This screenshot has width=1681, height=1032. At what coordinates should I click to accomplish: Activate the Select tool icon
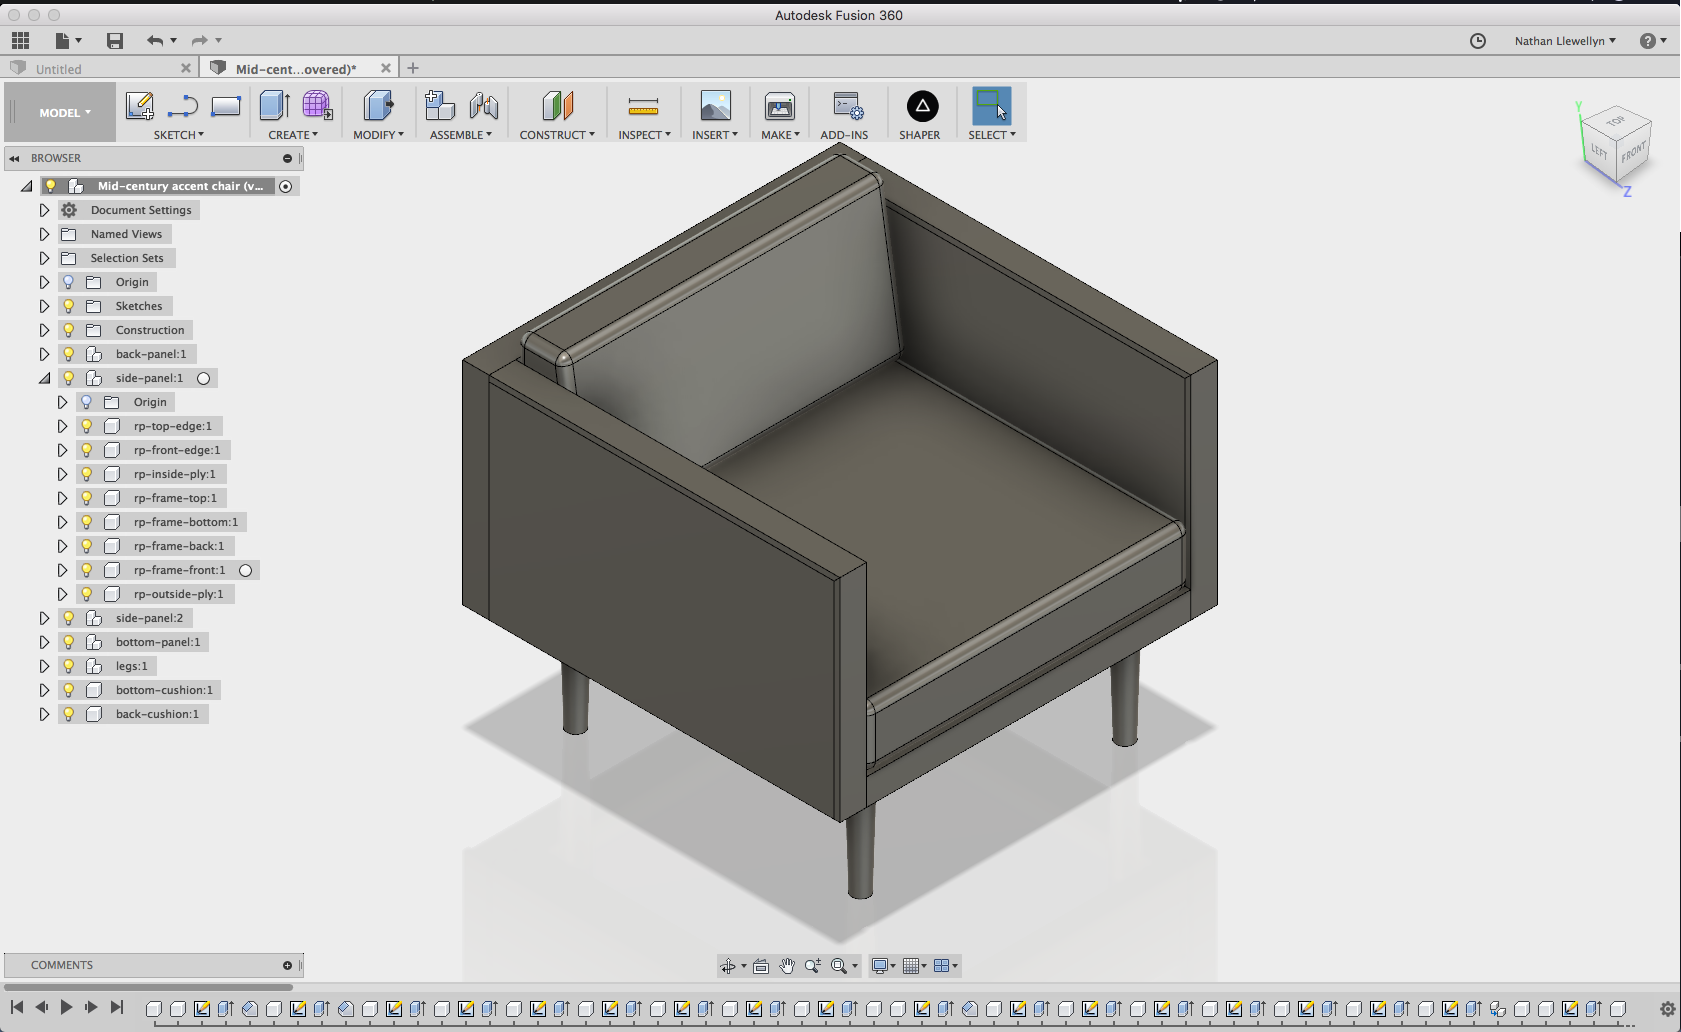991,106
